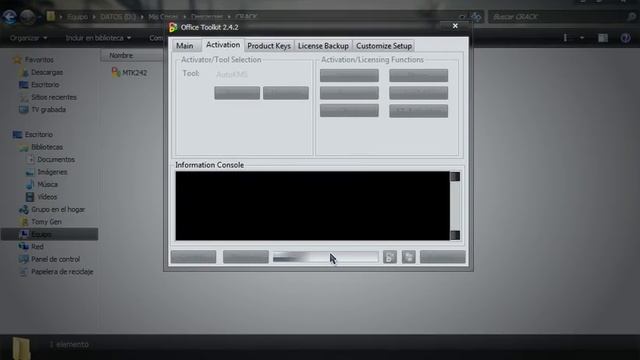Open Sitios recientes in sidebar

point(54,97)
